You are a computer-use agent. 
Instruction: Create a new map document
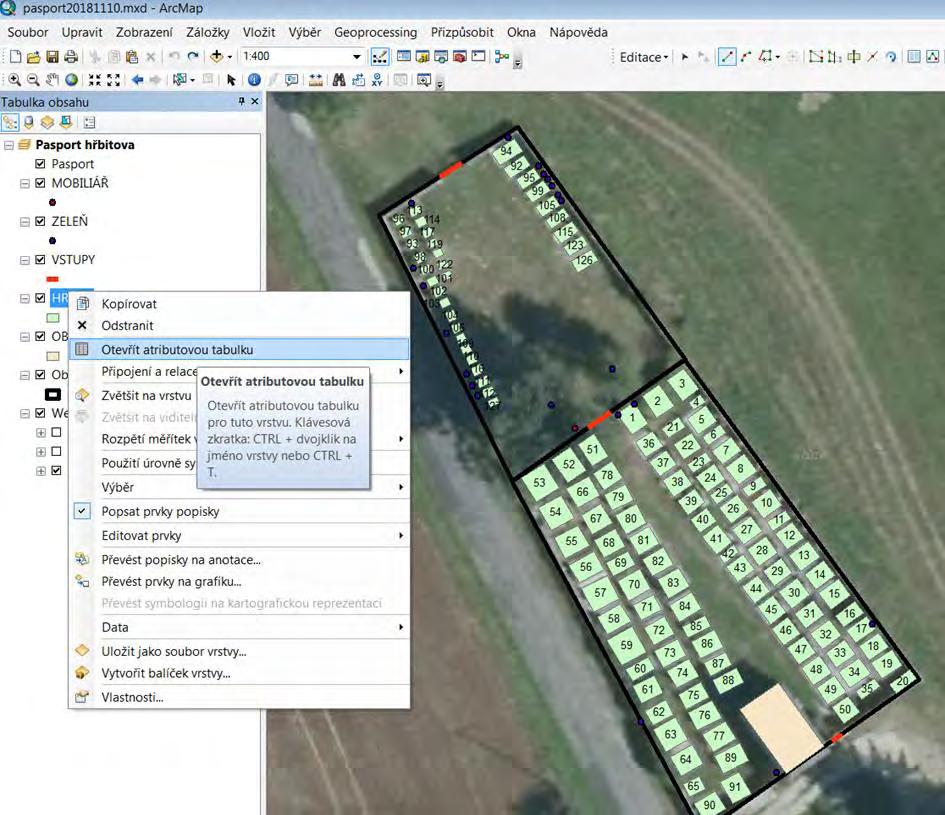(x=15, y=57)
